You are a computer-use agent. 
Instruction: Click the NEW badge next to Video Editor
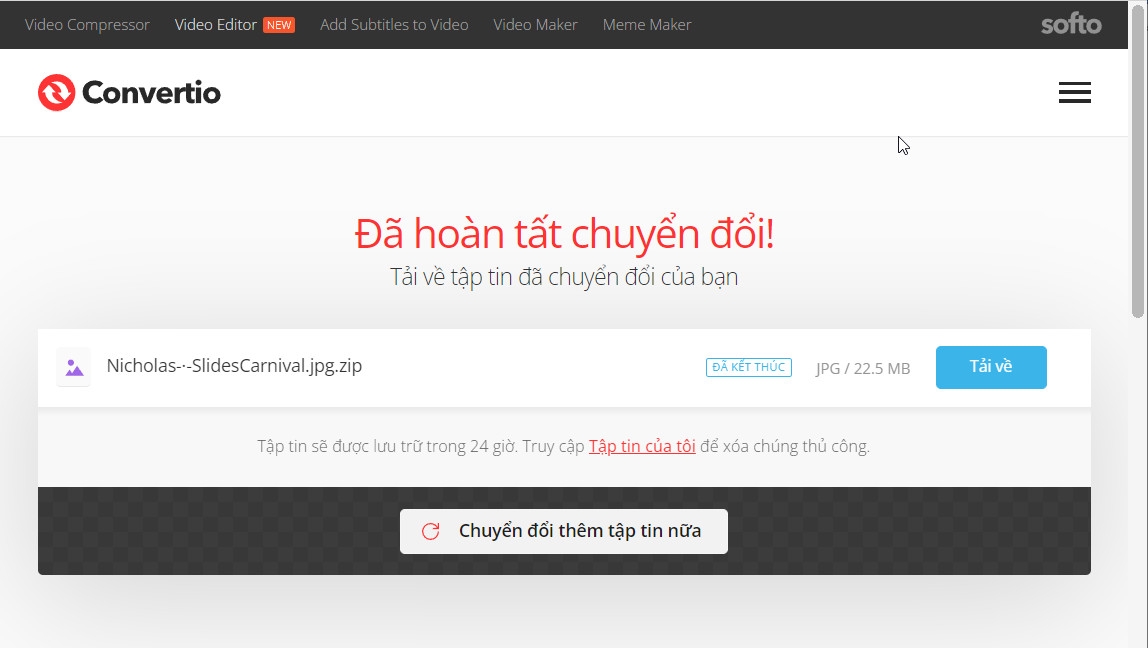[x=282, y=23]
